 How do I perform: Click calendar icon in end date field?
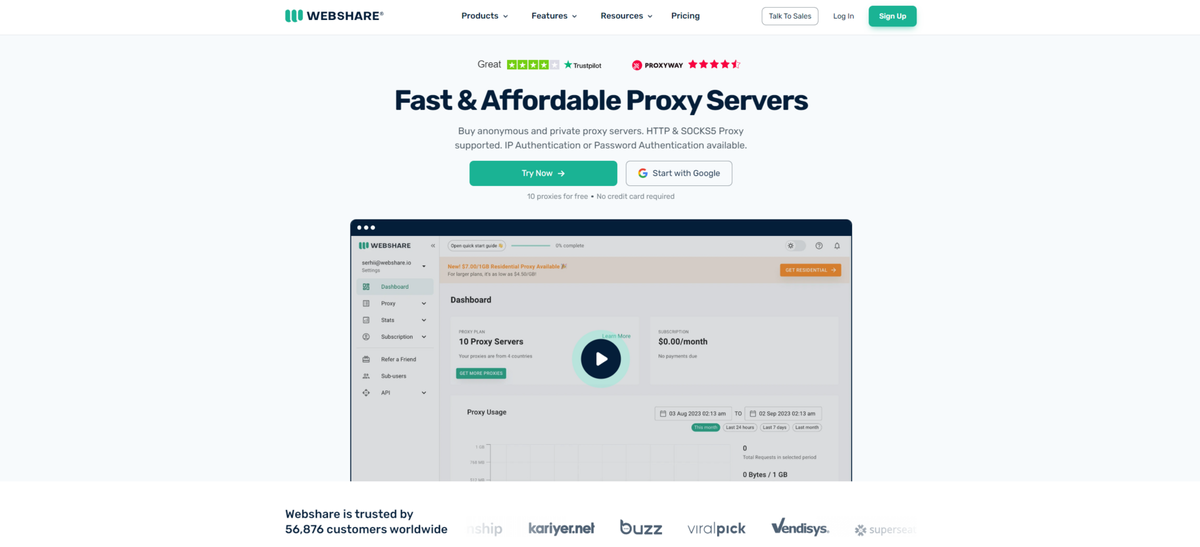[753, 413]
